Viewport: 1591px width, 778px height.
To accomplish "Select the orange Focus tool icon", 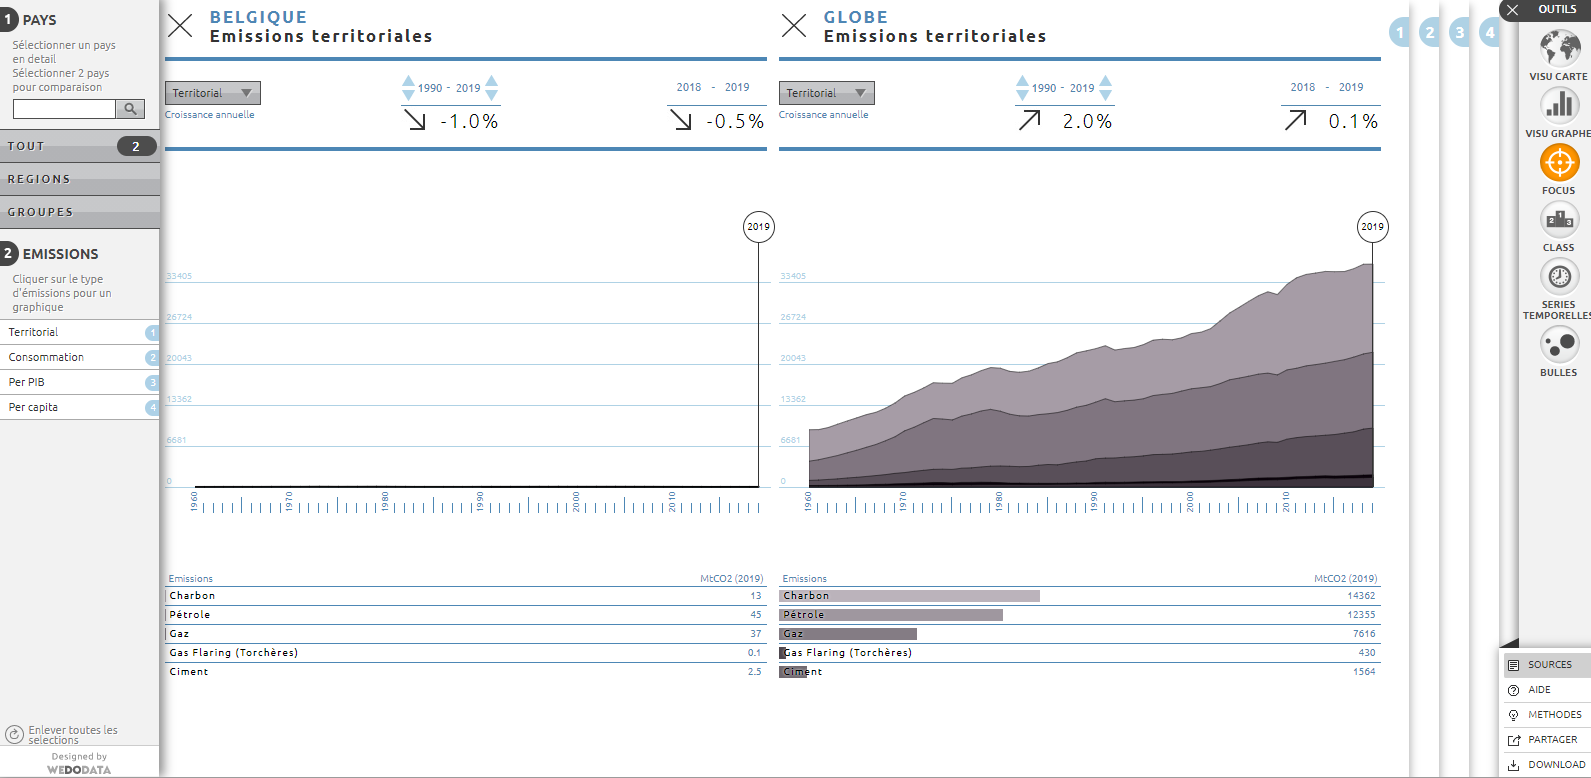I will click(1559, 162).
